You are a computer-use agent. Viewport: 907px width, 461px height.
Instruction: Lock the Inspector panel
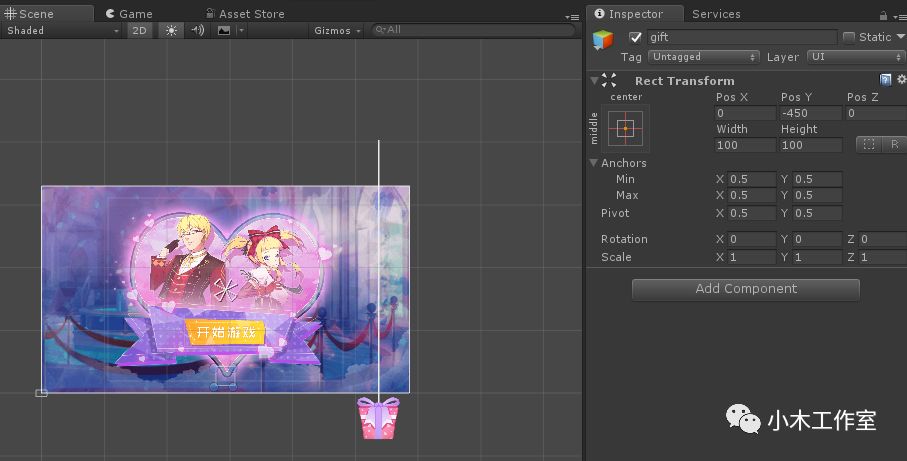point(883,16)
